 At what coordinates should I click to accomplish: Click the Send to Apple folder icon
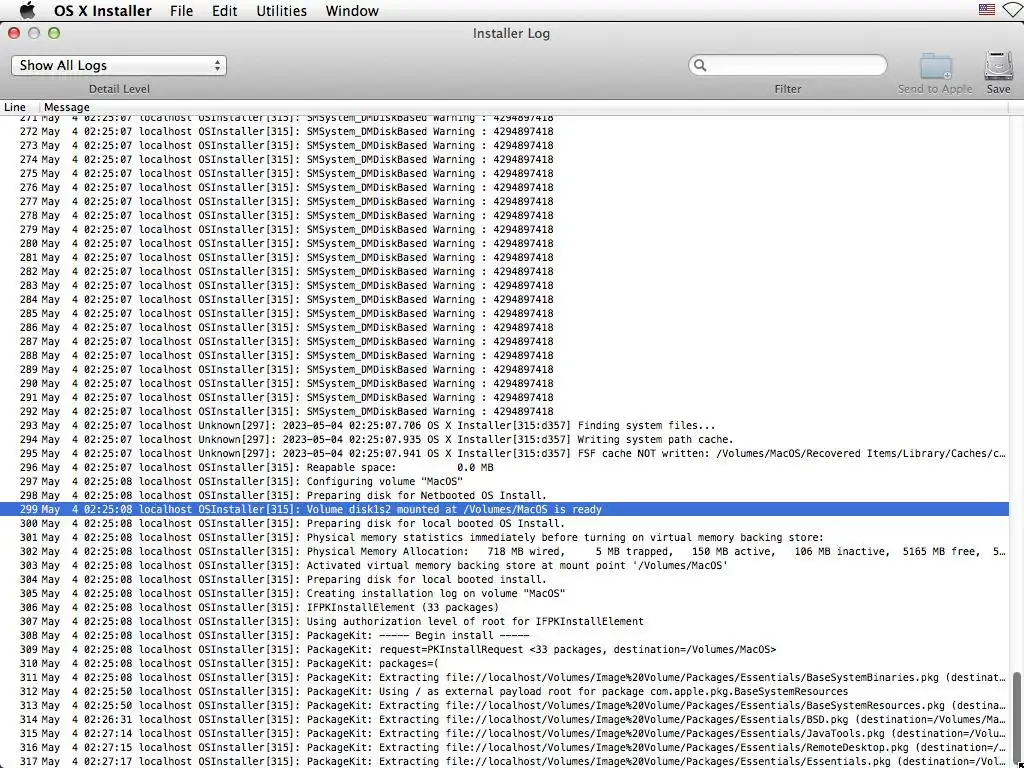click(x=936, y=66)
